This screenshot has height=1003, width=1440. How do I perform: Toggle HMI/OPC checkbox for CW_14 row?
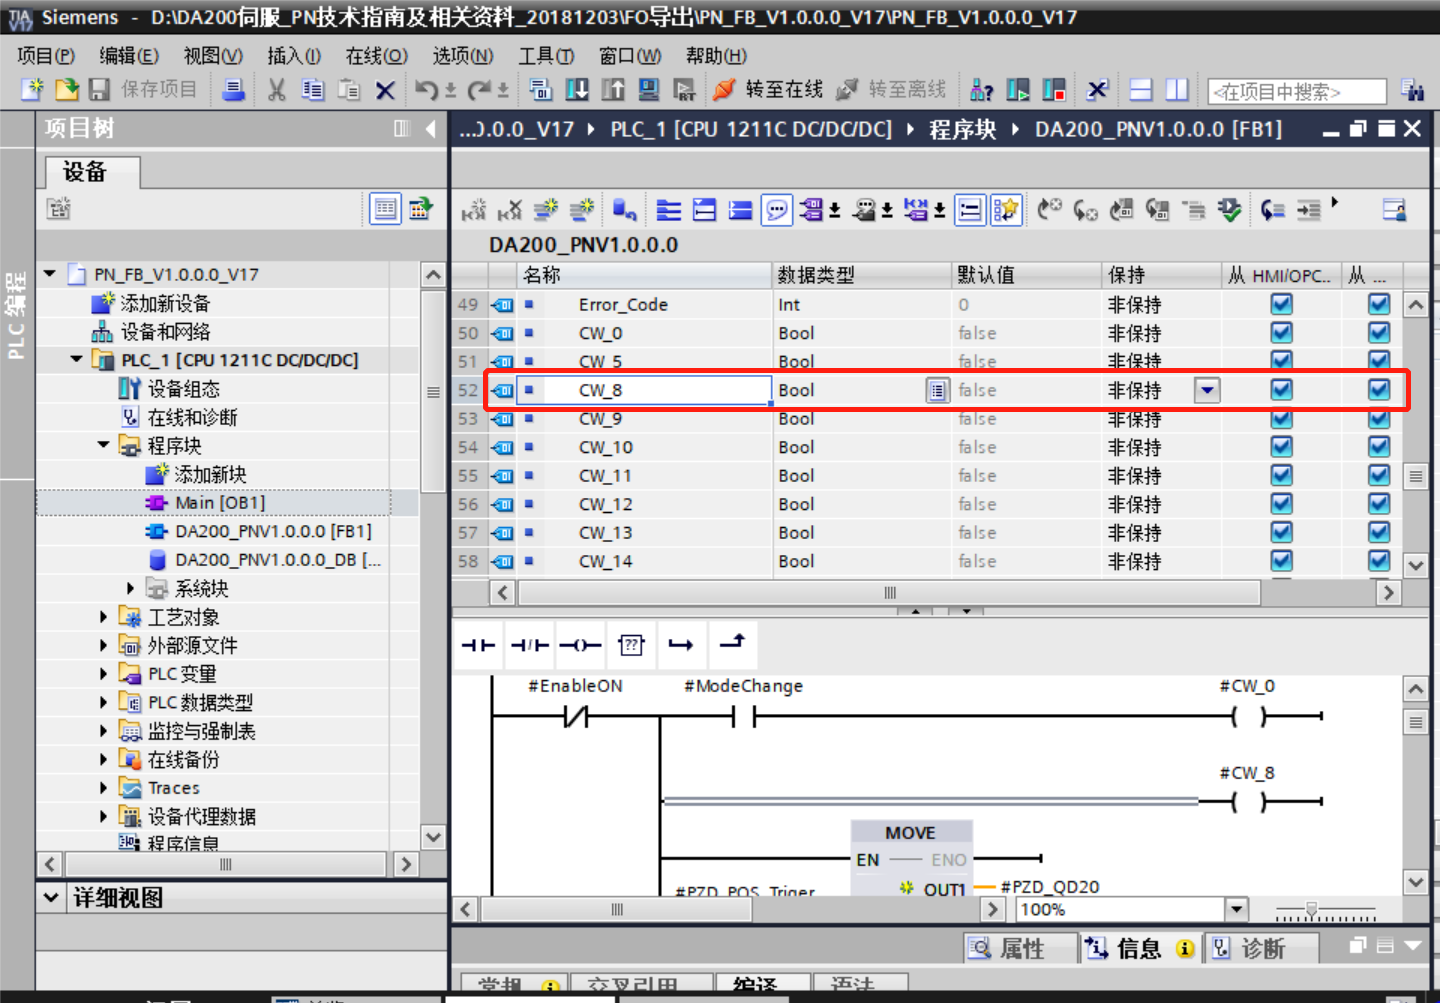(x=1281, y=560)
